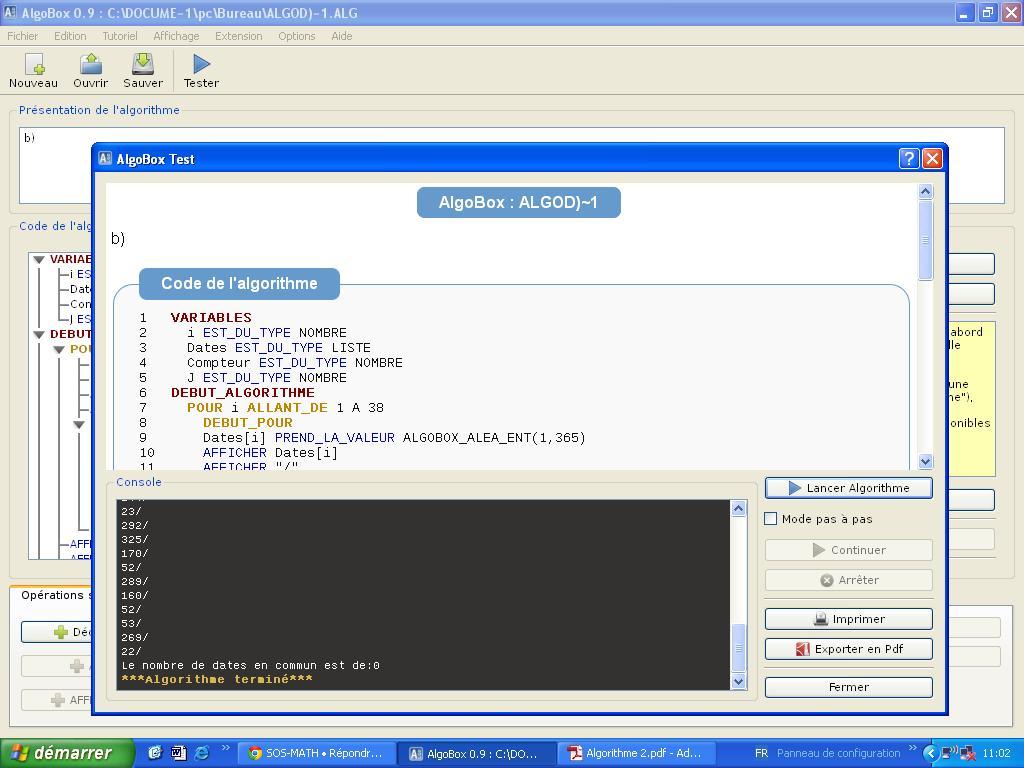Screen dimensions: 1024x768
Task: Click the Ouvrir folder icon
Action: click(90, 65)
